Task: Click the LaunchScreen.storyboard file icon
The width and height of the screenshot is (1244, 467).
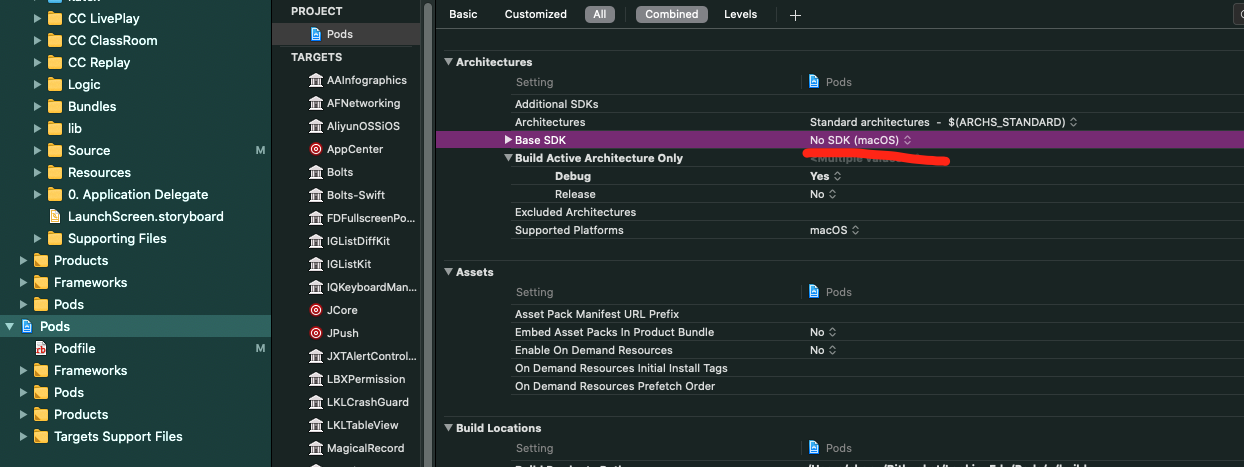Action: [x=55, y=216]
